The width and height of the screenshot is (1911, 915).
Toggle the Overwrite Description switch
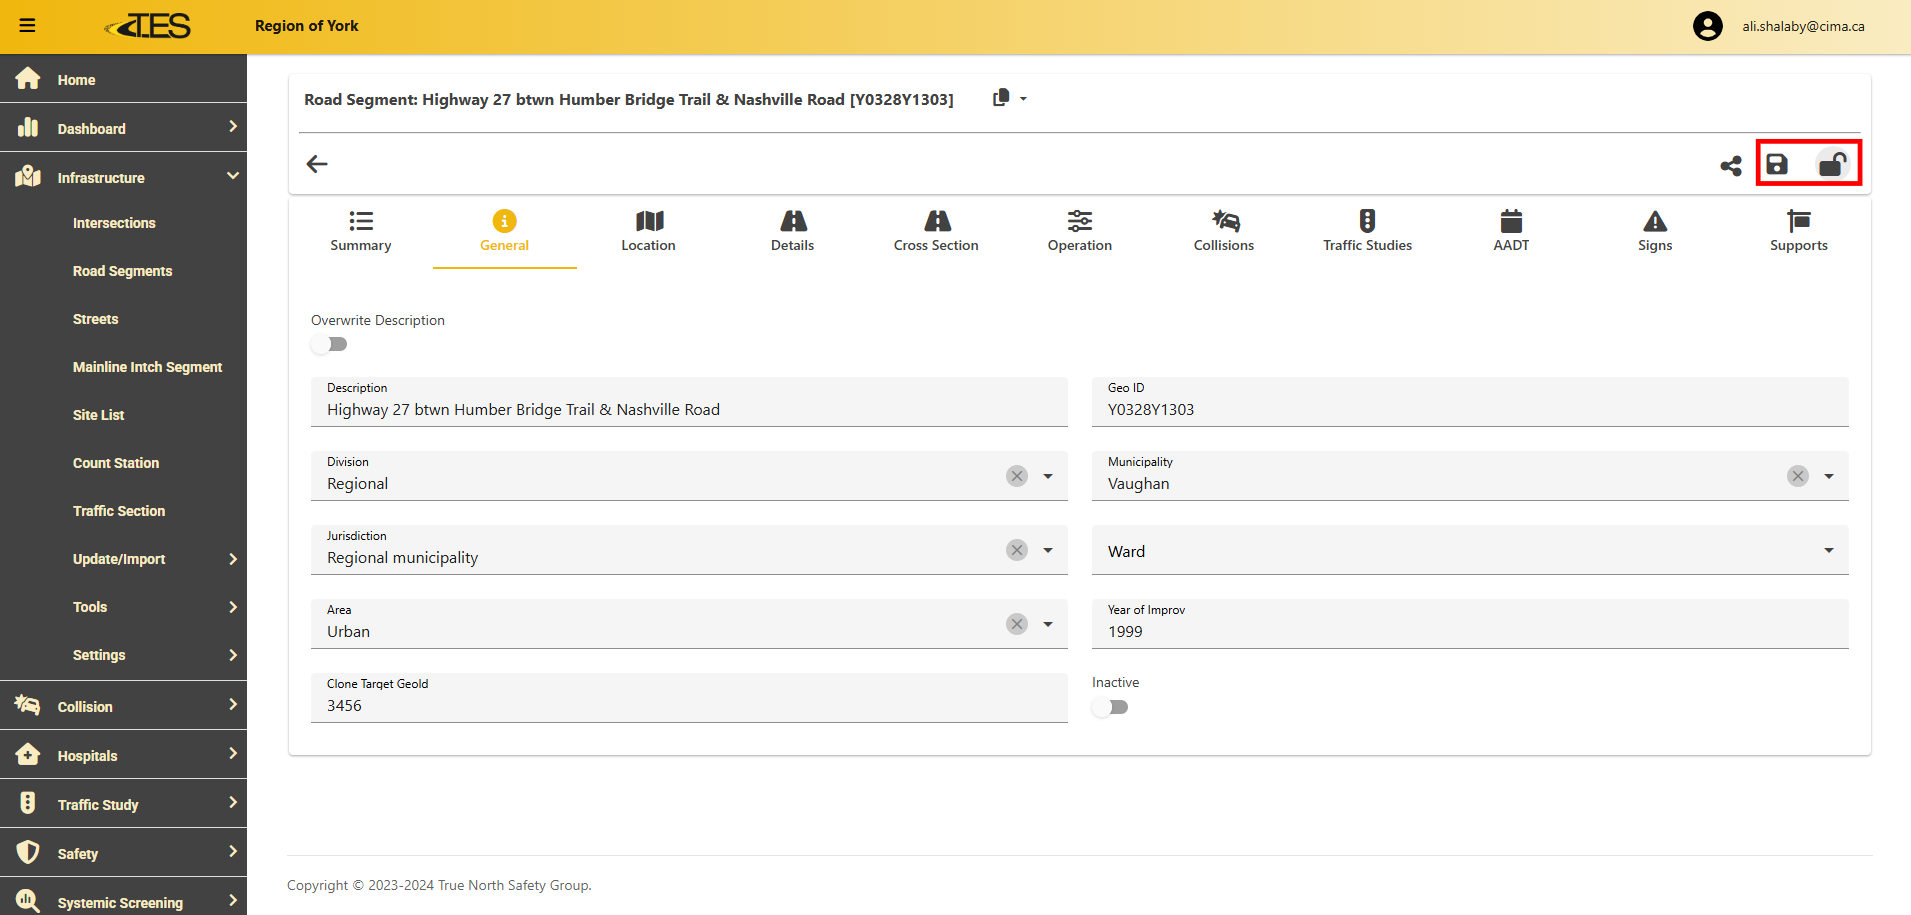point(329,344)
